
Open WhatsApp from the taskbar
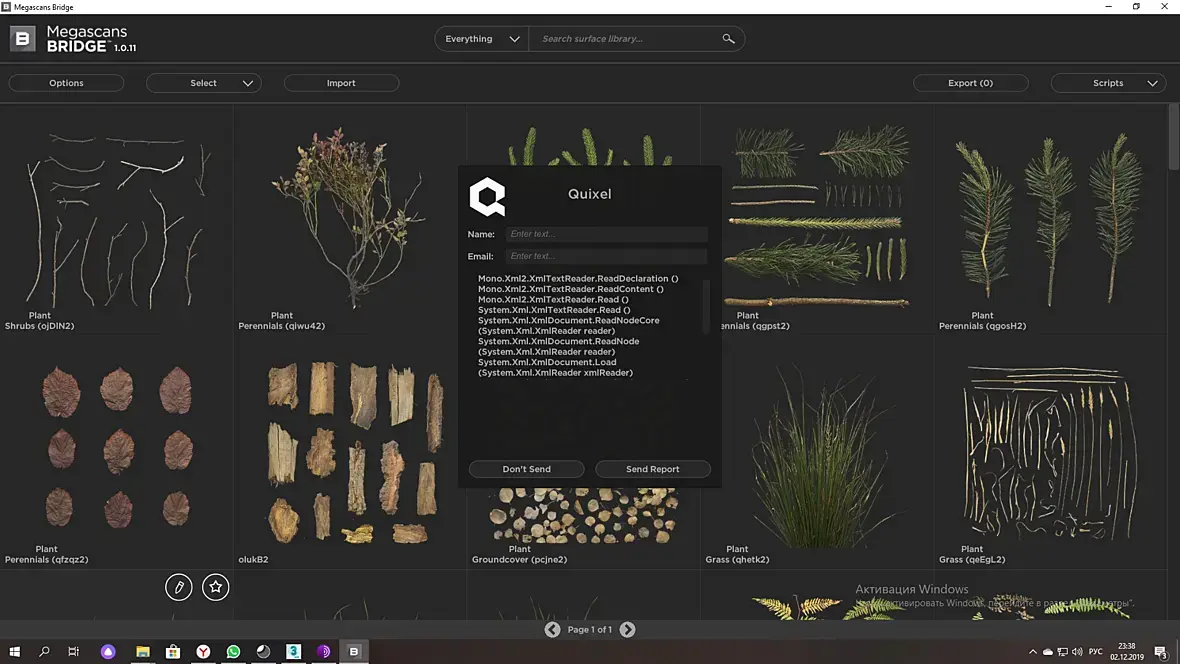(233, 651)
